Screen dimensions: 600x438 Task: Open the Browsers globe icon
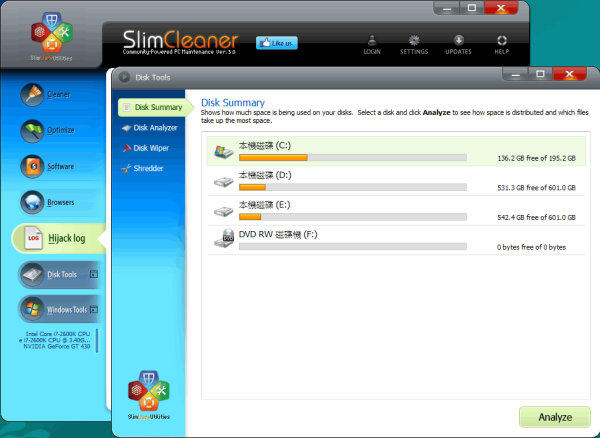point(32,202)
